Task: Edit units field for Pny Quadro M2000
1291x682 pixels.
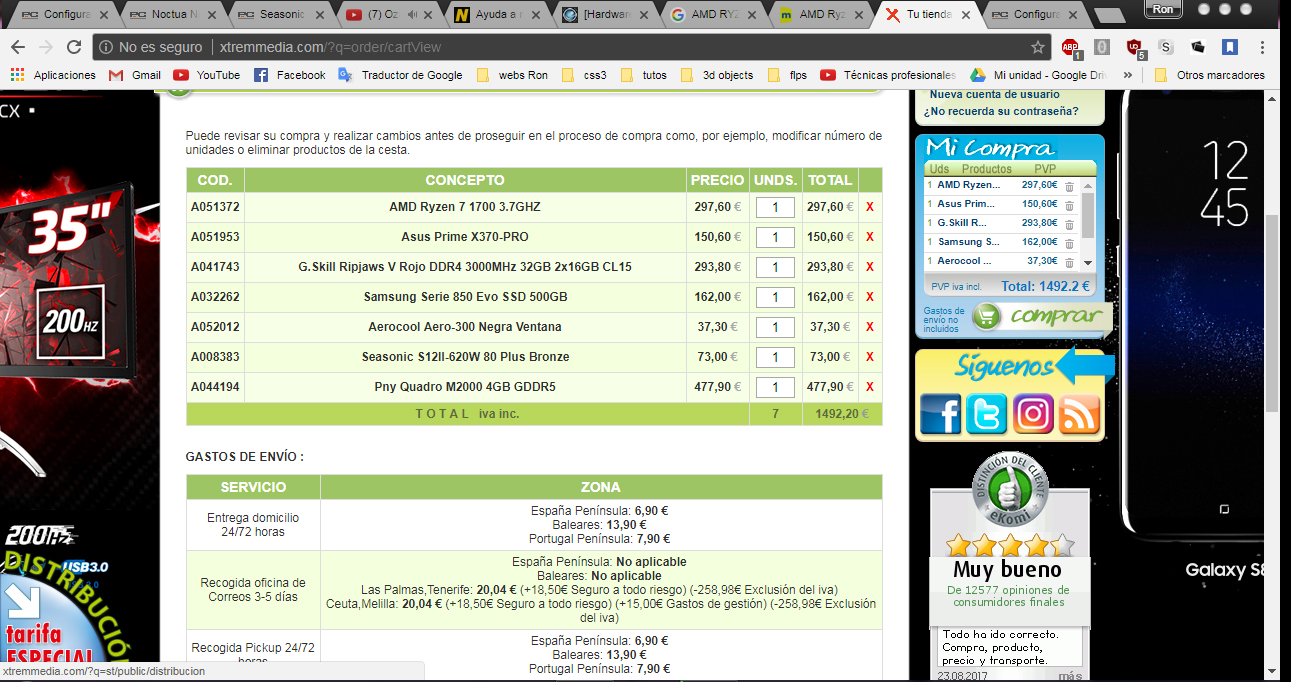Action: (x=775, y=387)
